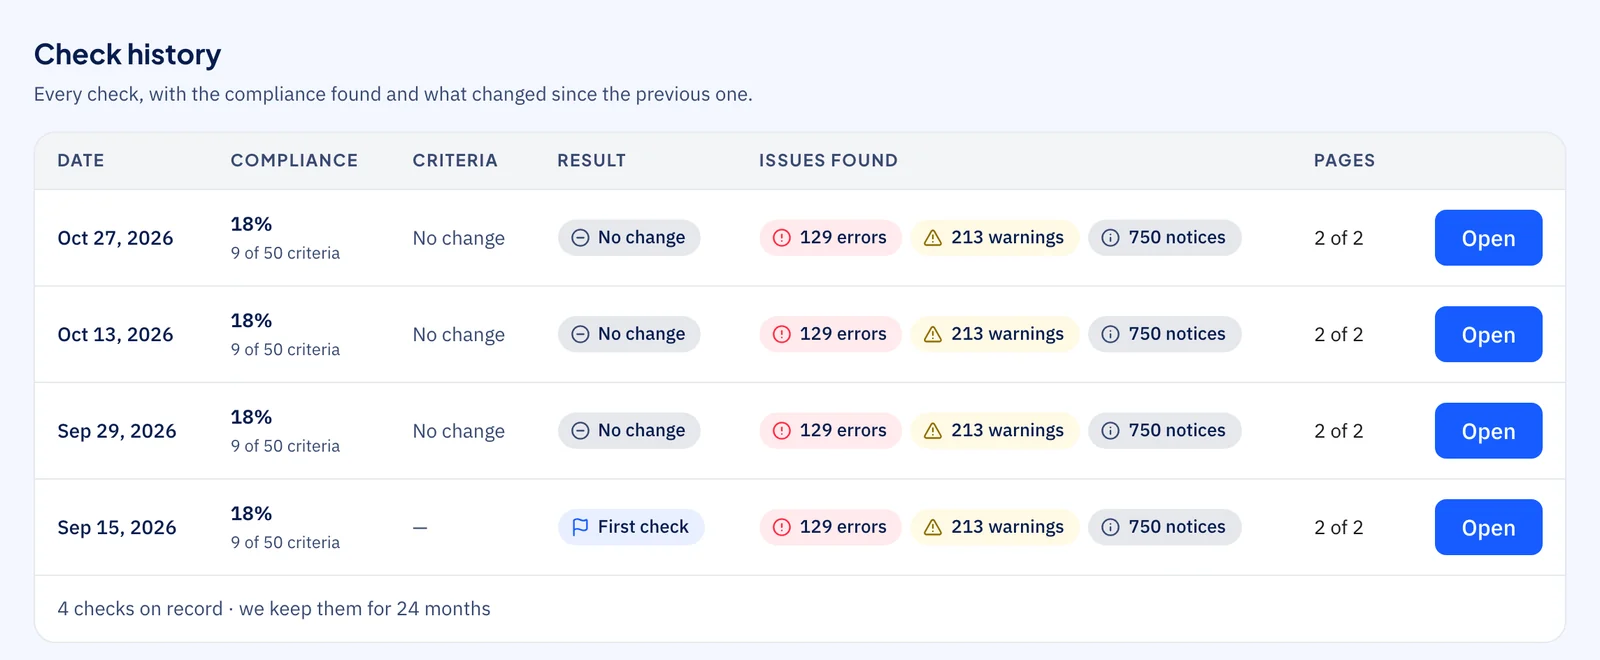Click 9 of 50 criteria in Sep 15 row

pos(285,543)
